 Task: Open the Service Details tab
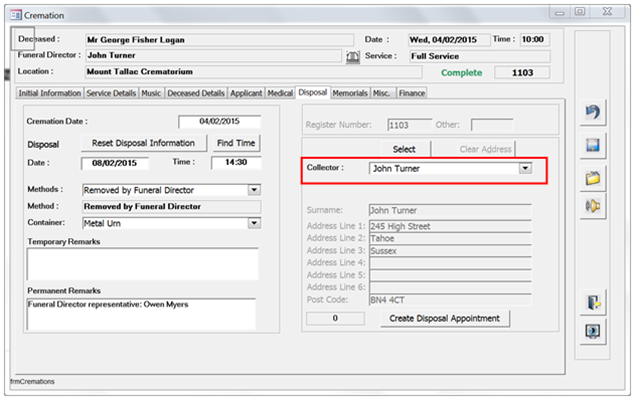click(111, 93)
